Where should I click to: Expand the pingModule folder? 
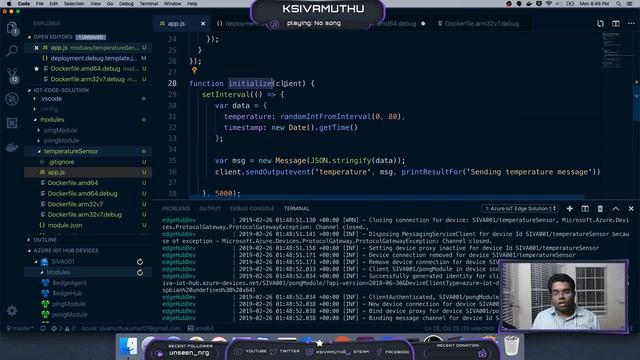39,130
